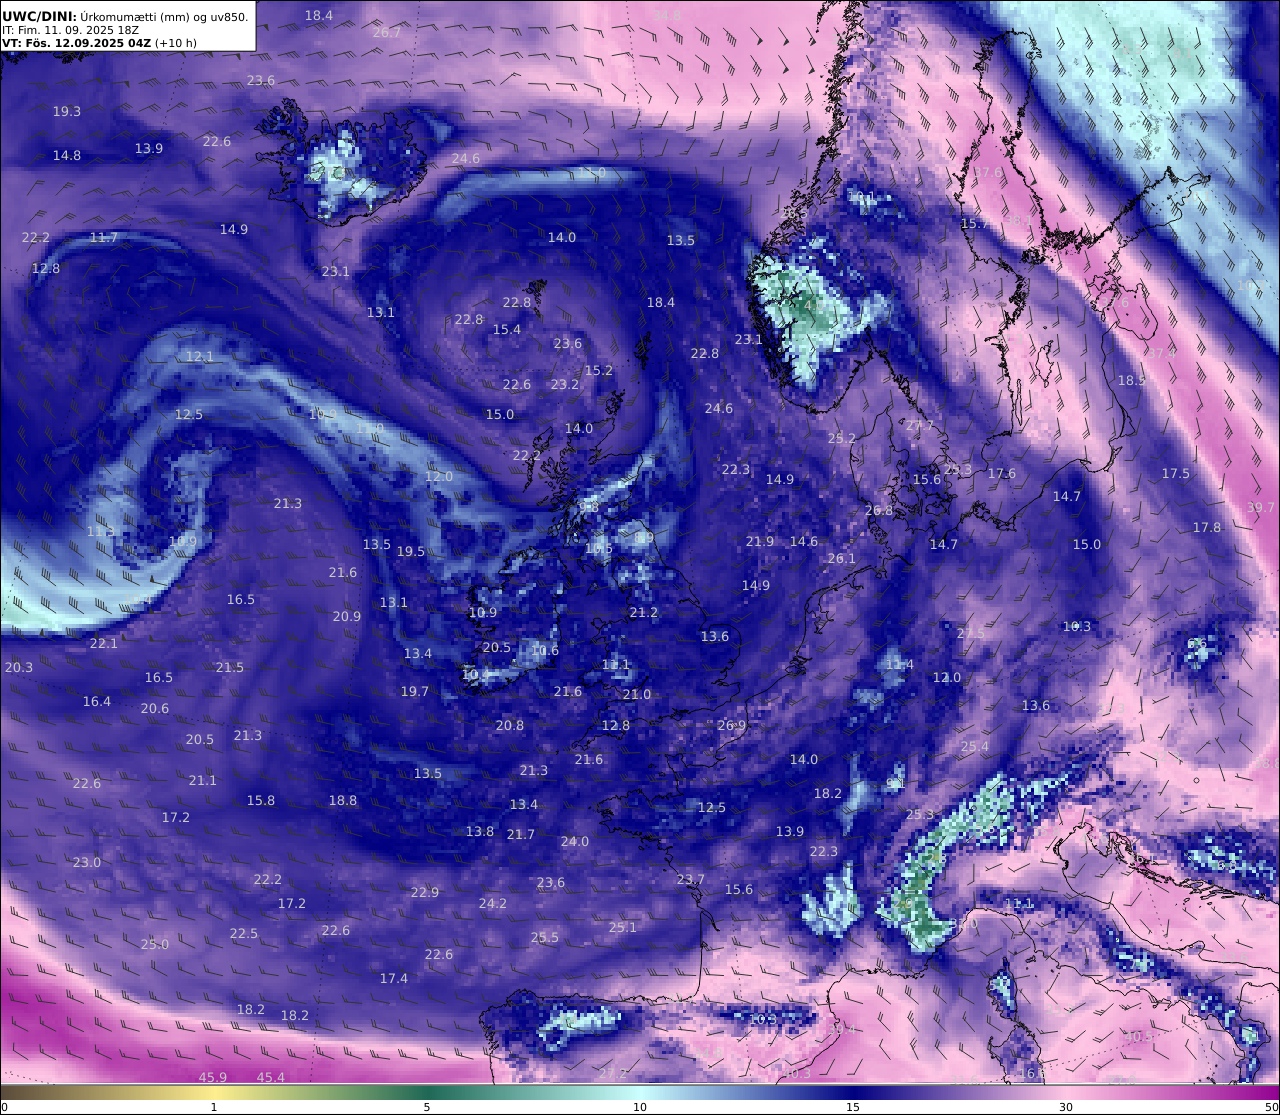This screenshot has height=1115, width=1280.
Task: Select the 14.6 value on the map
Action: click(x=804, y=542)
